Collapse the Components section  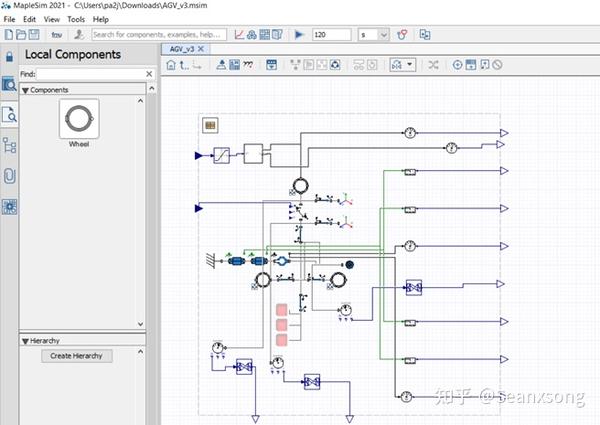pos(26,90)
